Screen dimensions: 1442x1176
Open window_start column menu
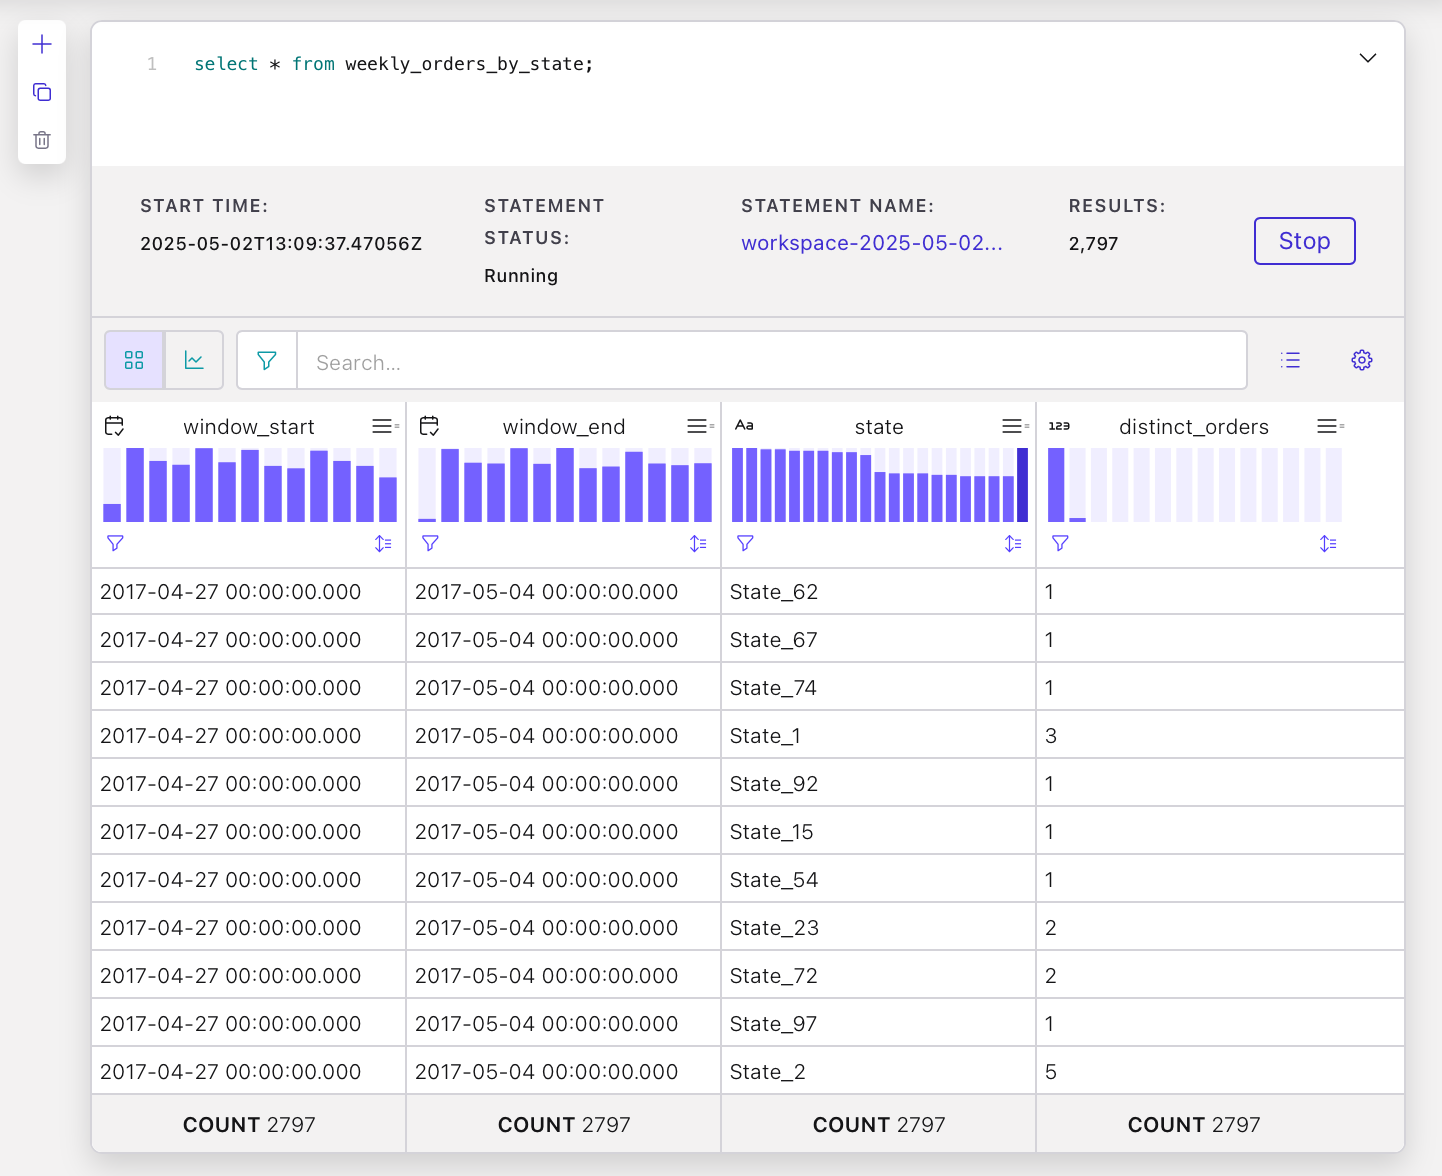tap(383, 427)
